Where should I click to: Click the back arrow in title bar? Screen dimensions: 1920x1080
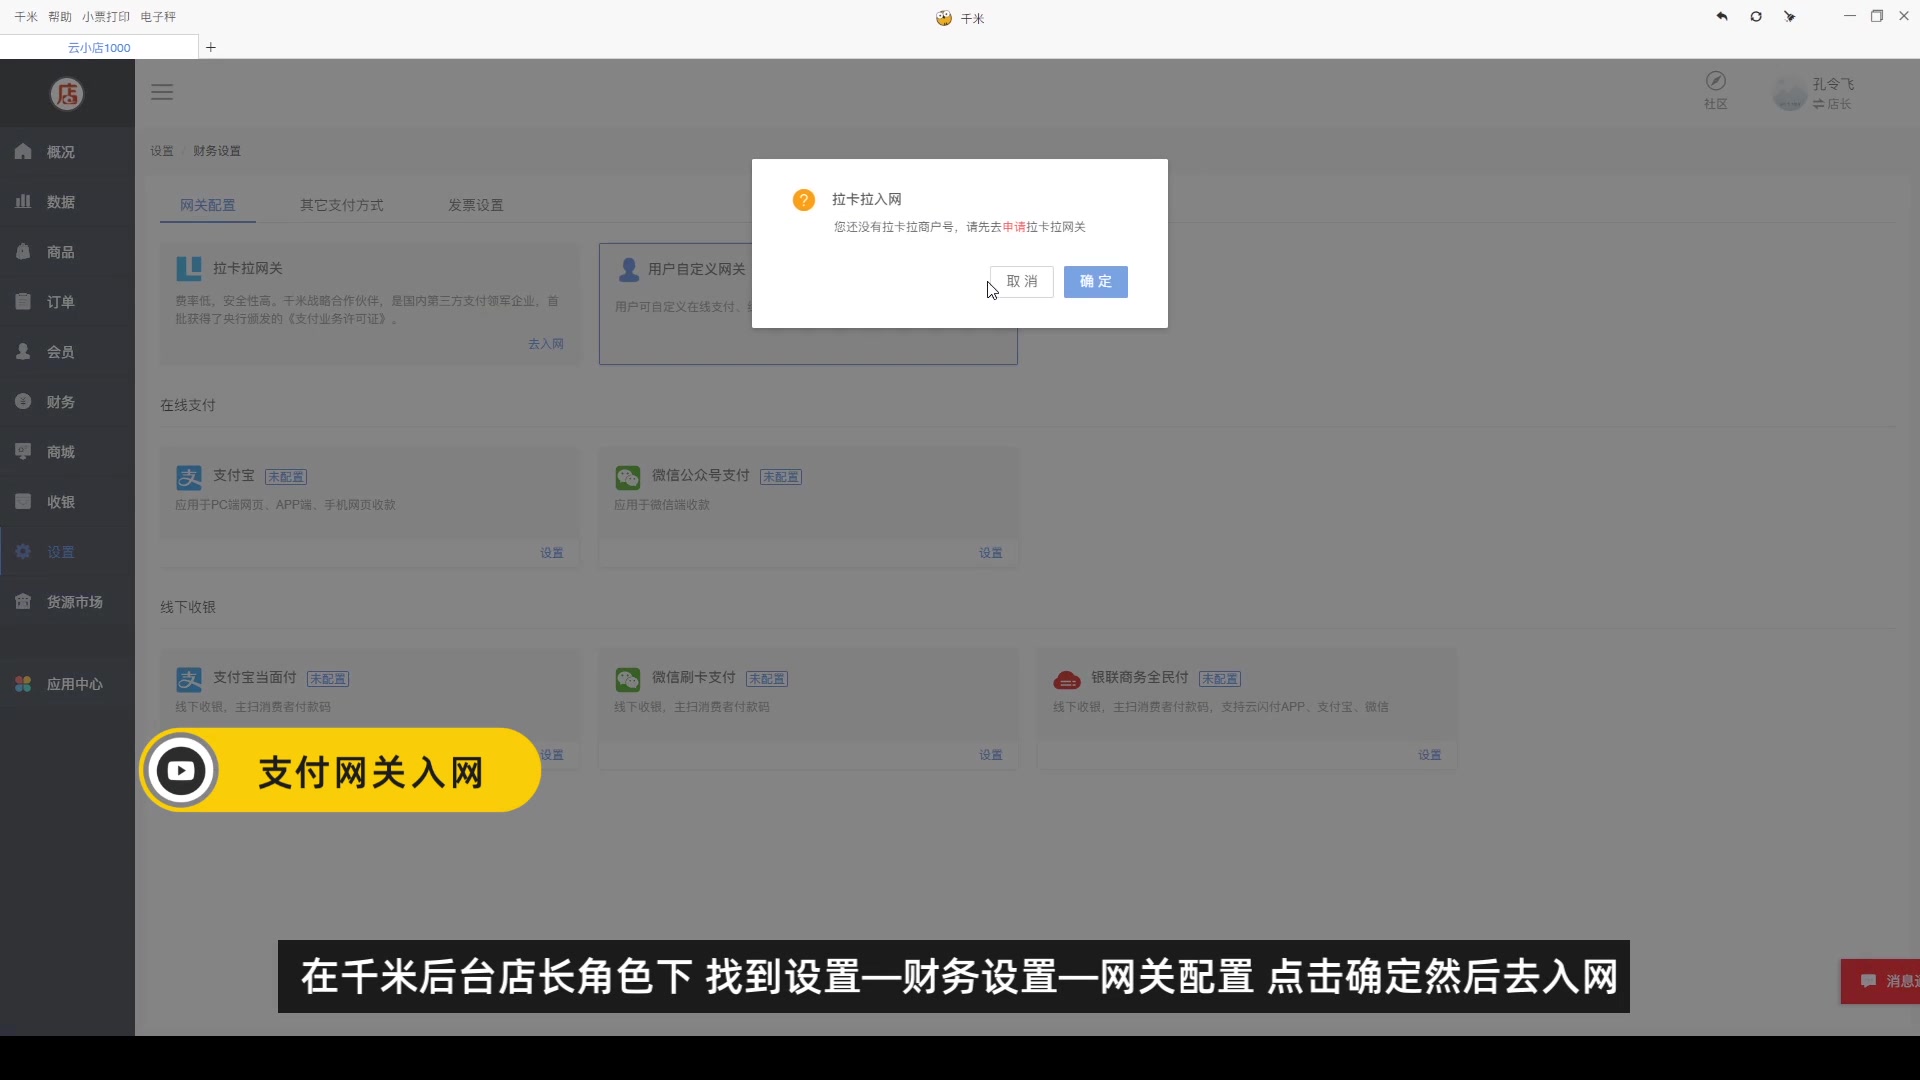(x=1722, y=16)
